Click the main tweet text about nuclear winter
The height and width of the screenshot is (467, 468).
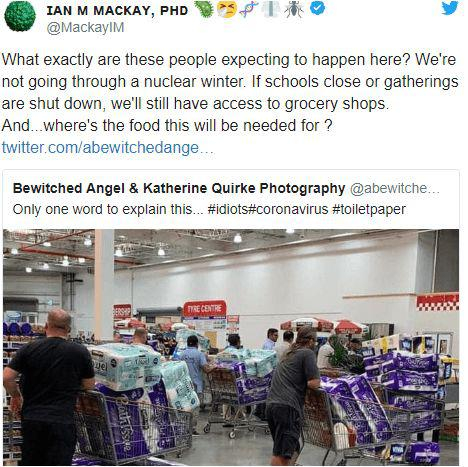coord(230,93)
